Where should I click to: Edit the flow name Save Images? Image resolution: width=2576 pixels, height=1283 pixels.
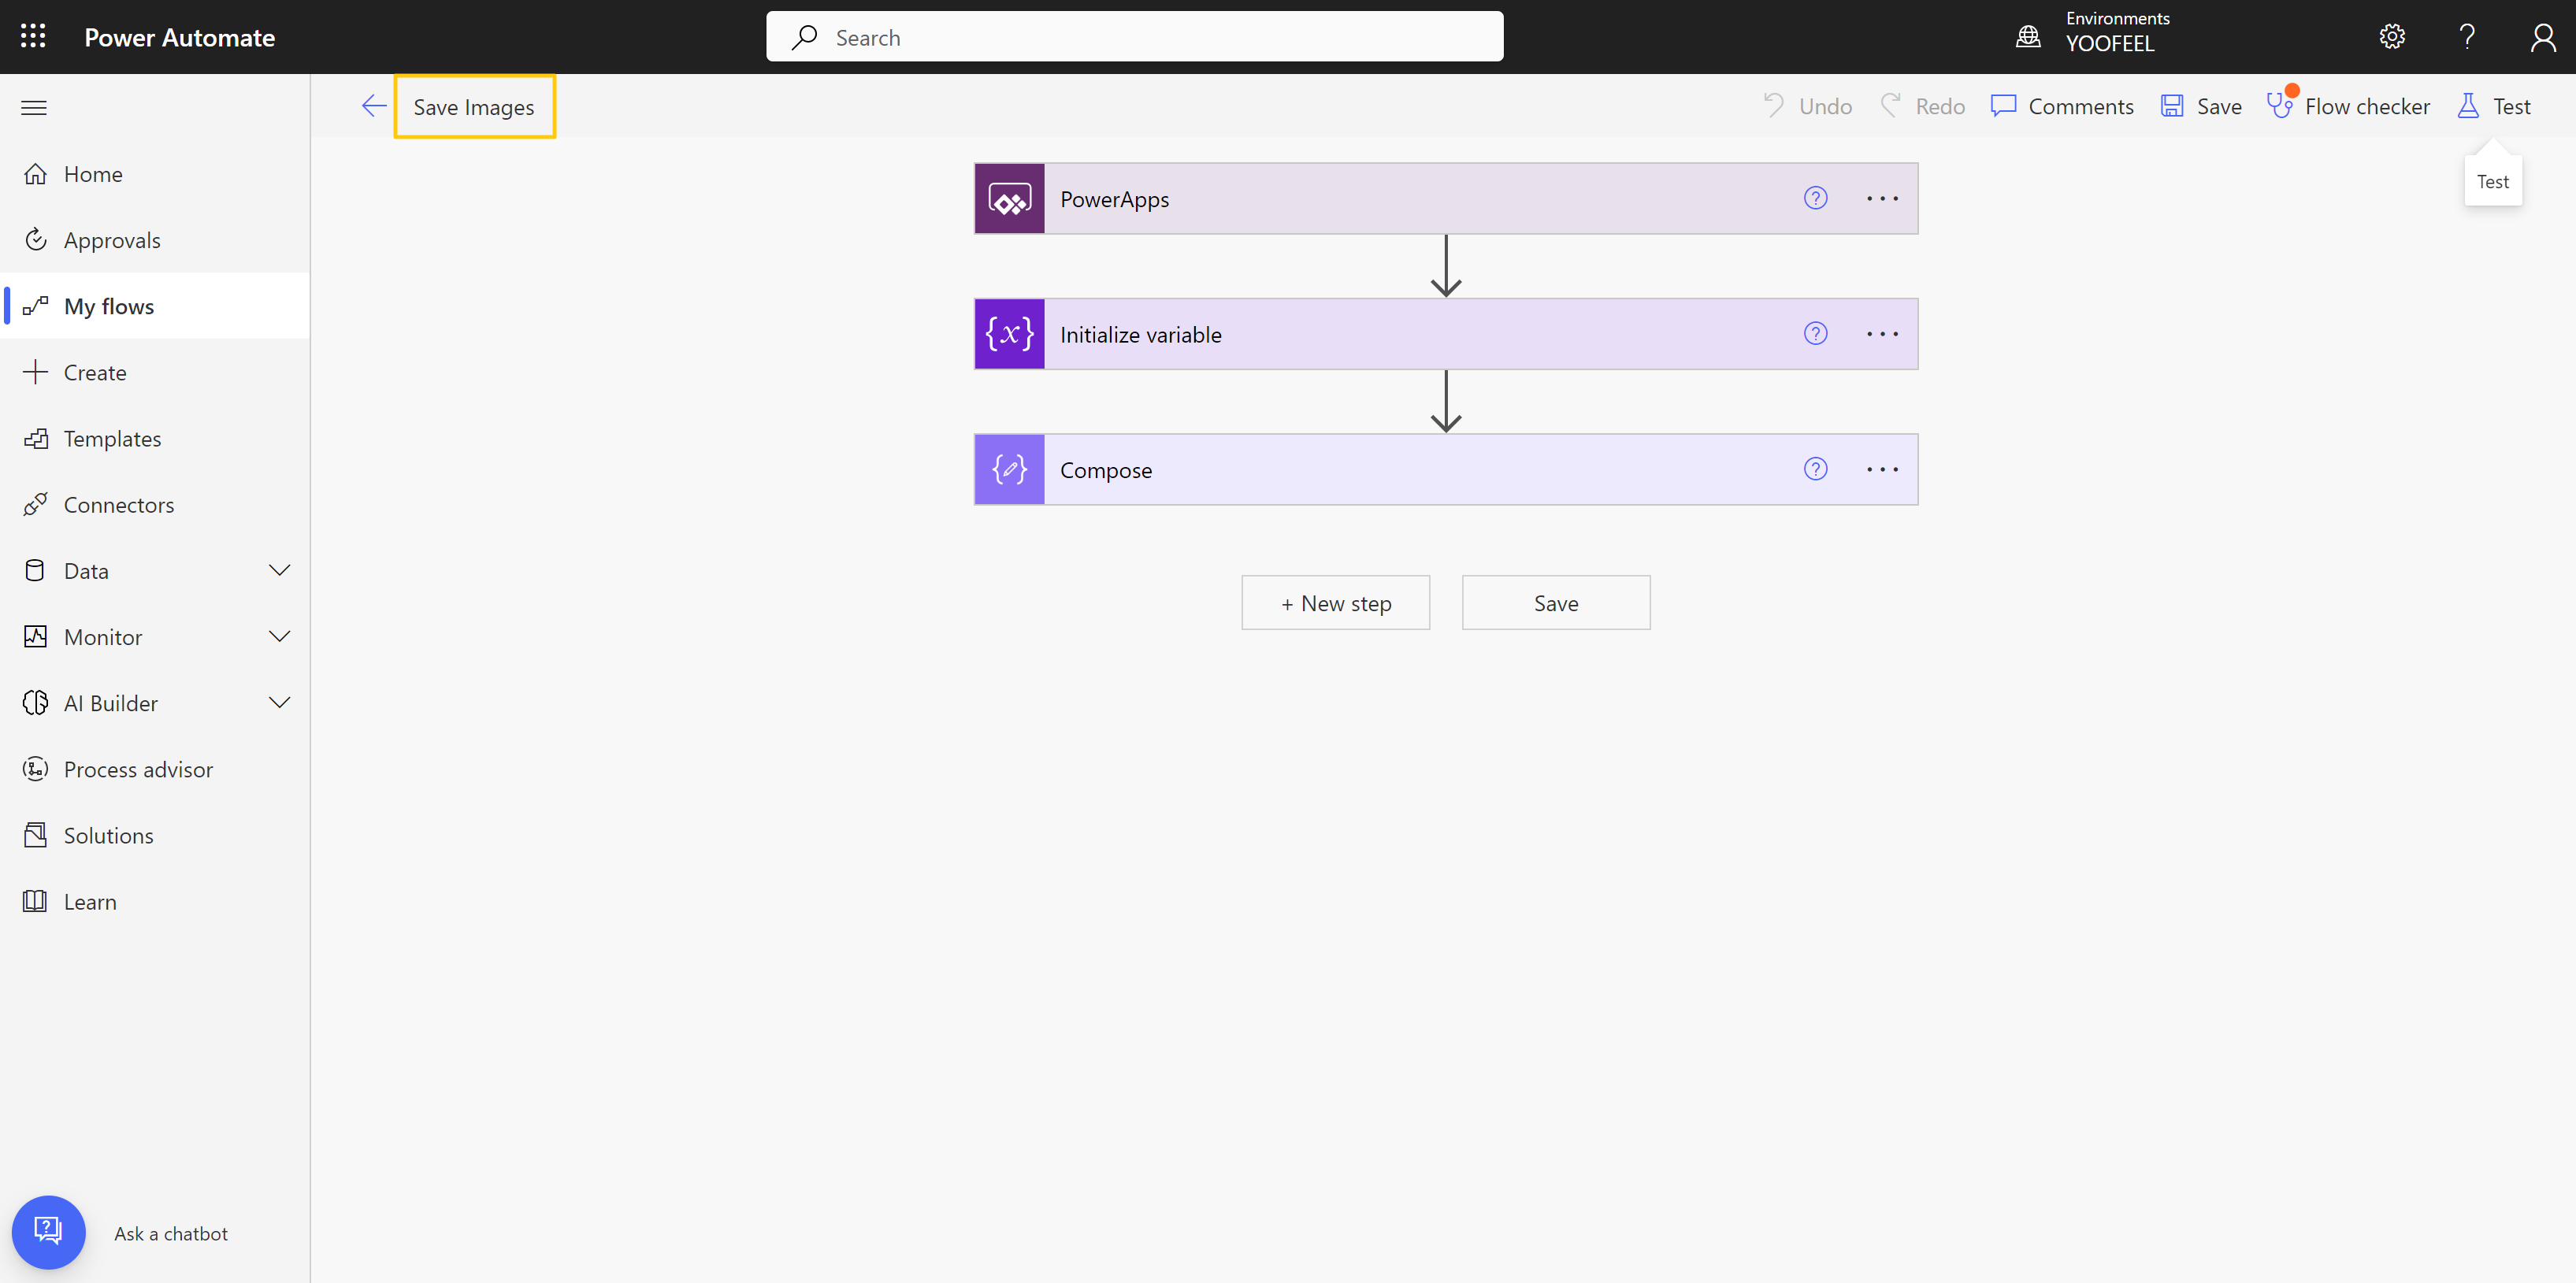click(x=474, y=107)
